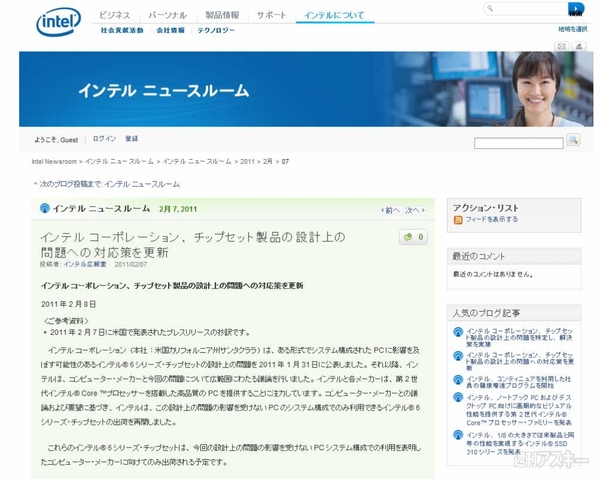
Task: Click the top search submit button
Action: click(576, 9)
